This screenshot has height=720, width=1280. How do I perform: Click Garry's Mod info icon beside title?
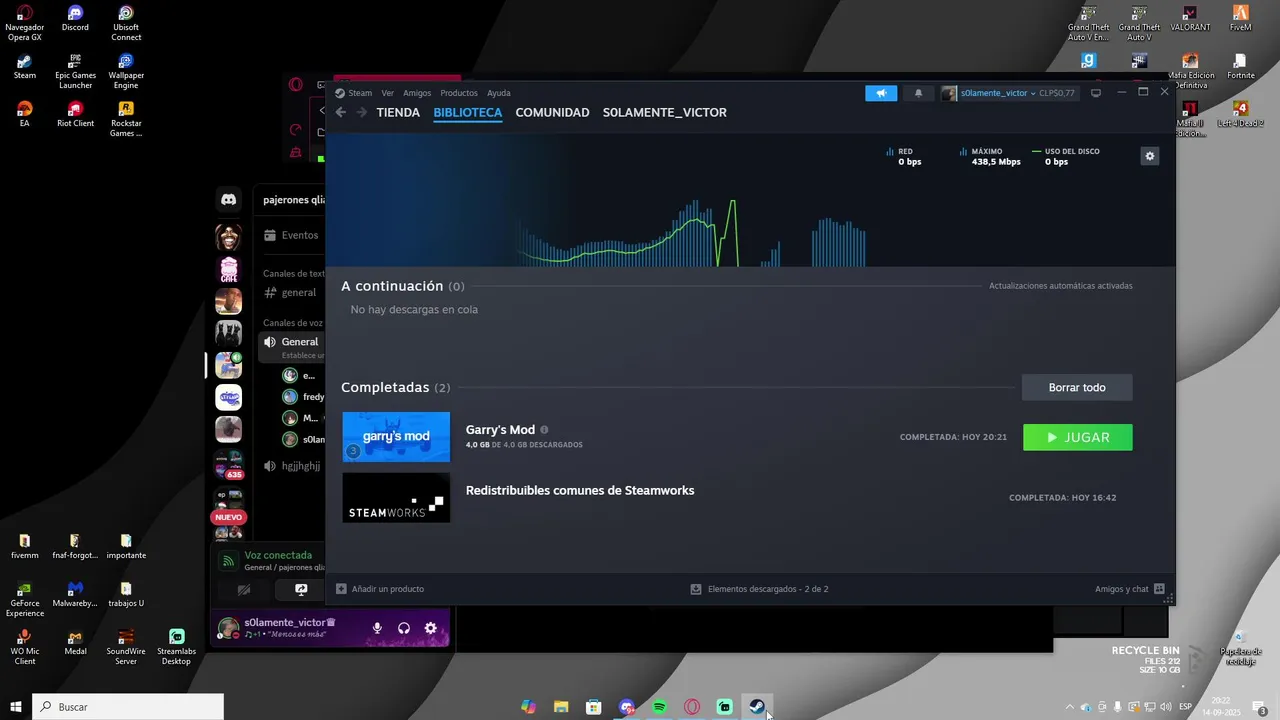pos(544,430)
